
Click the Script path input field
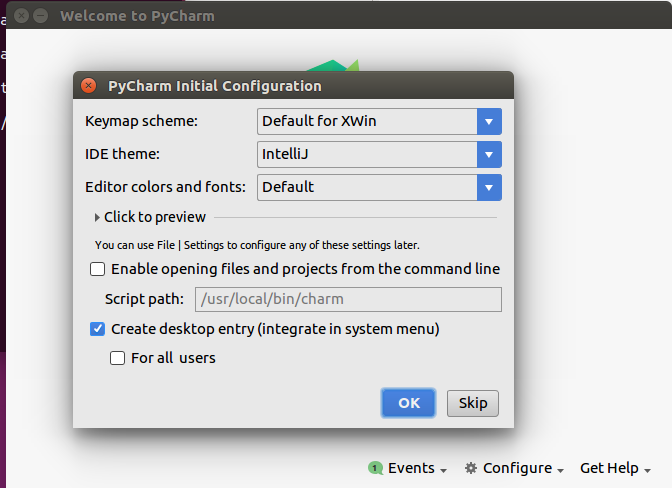(x=348, y=299)
